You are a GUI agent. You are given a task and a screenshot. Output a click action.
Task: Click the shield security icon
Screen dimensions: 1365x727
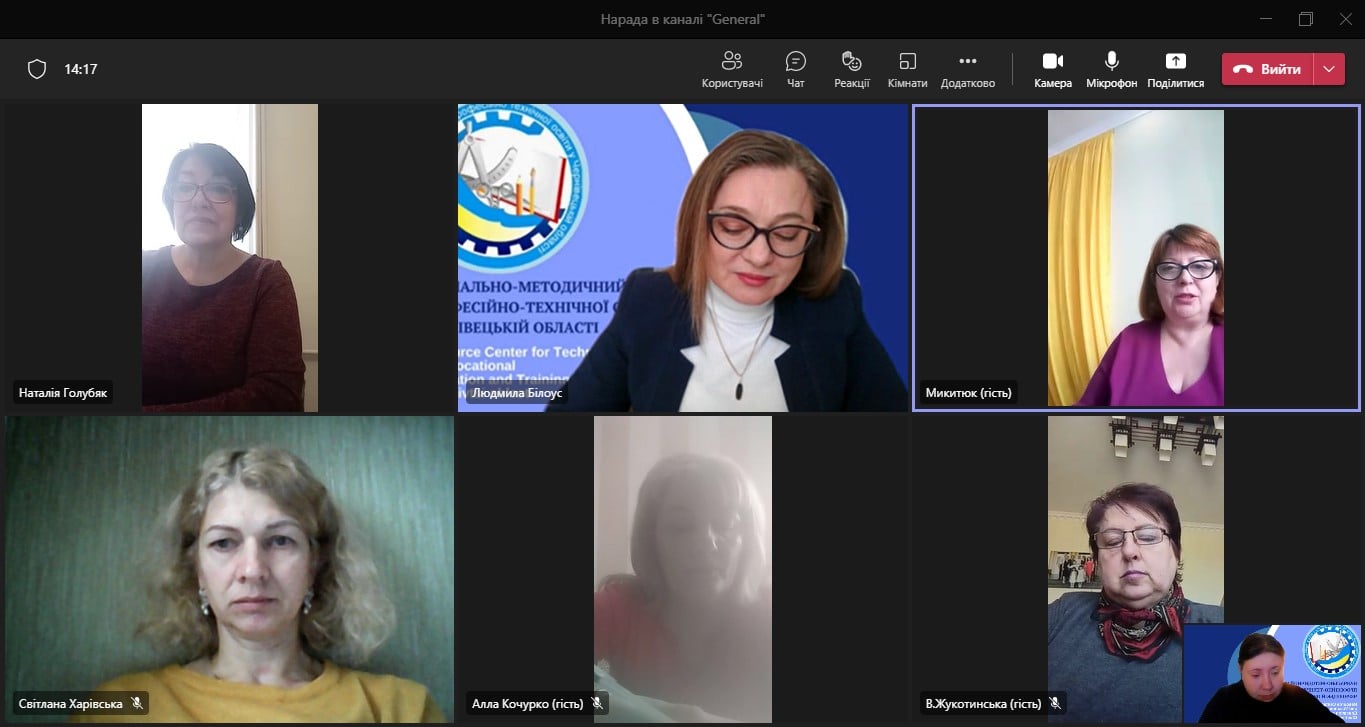pyautogui.click(x=37, y=69)
